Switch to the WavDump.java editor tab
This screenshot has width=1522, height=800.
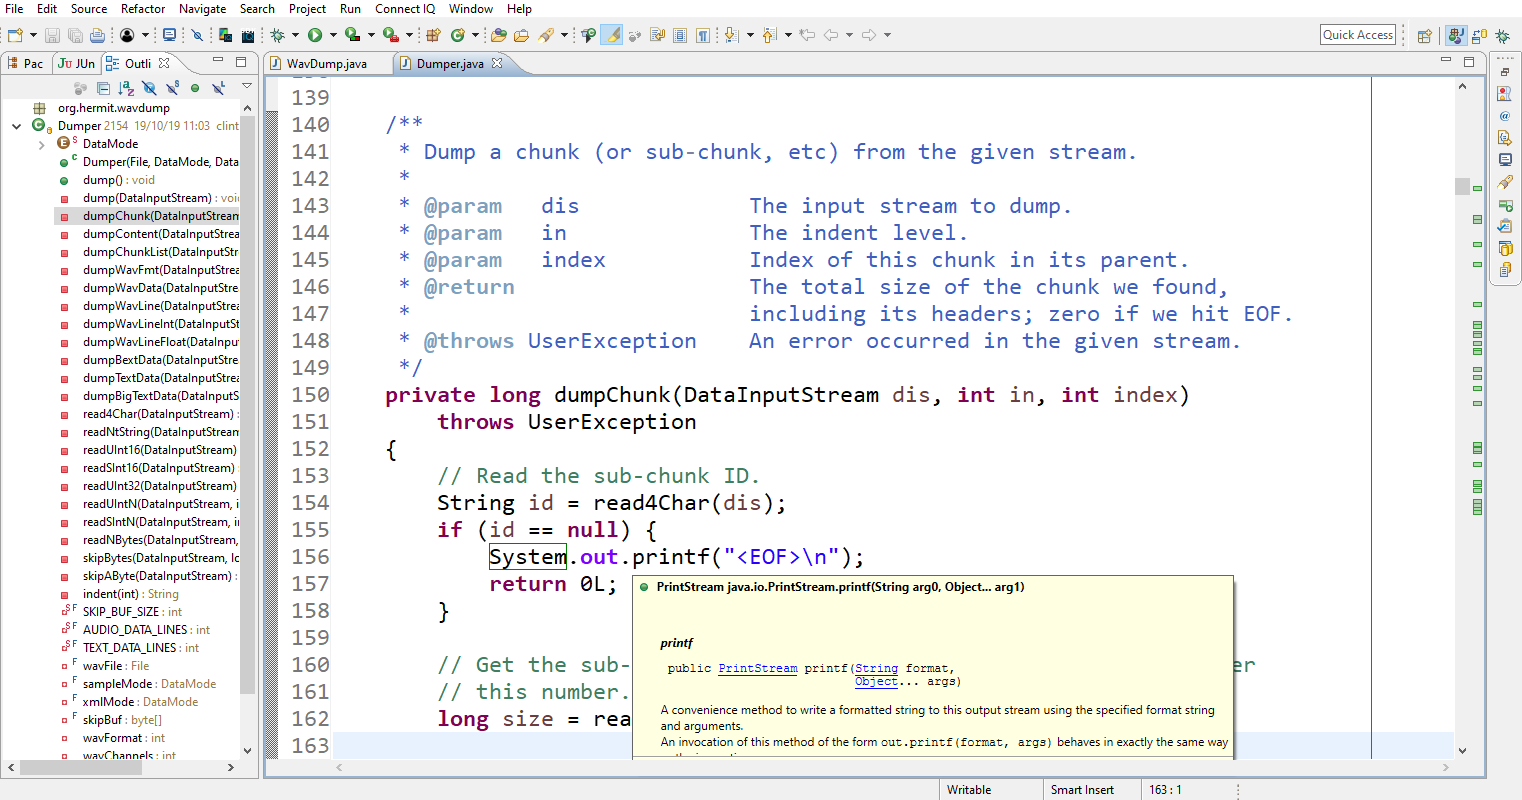[x=326, y=64]
